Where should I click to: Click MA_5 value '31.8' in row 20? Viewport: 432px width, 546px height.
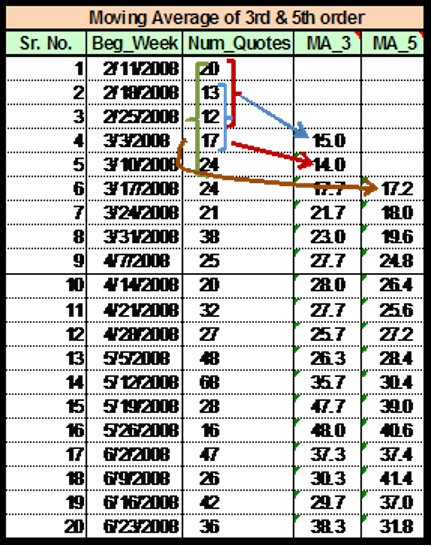pos(393,526)
